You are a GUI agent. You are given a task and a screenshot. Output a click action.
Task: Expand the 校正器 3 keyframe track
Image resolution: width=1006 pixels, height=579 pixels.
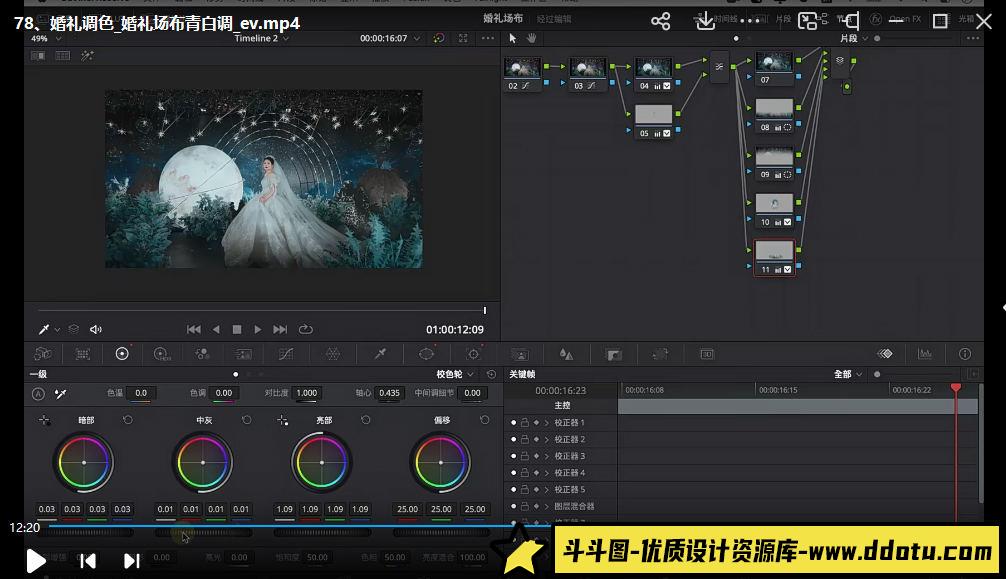tap(547, 456)
